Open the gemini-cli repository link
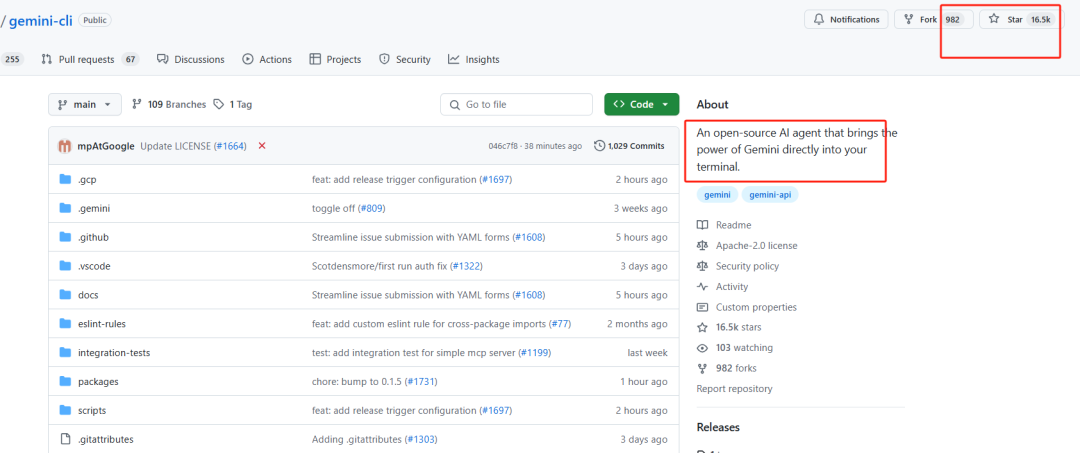 tap(41, 20)
